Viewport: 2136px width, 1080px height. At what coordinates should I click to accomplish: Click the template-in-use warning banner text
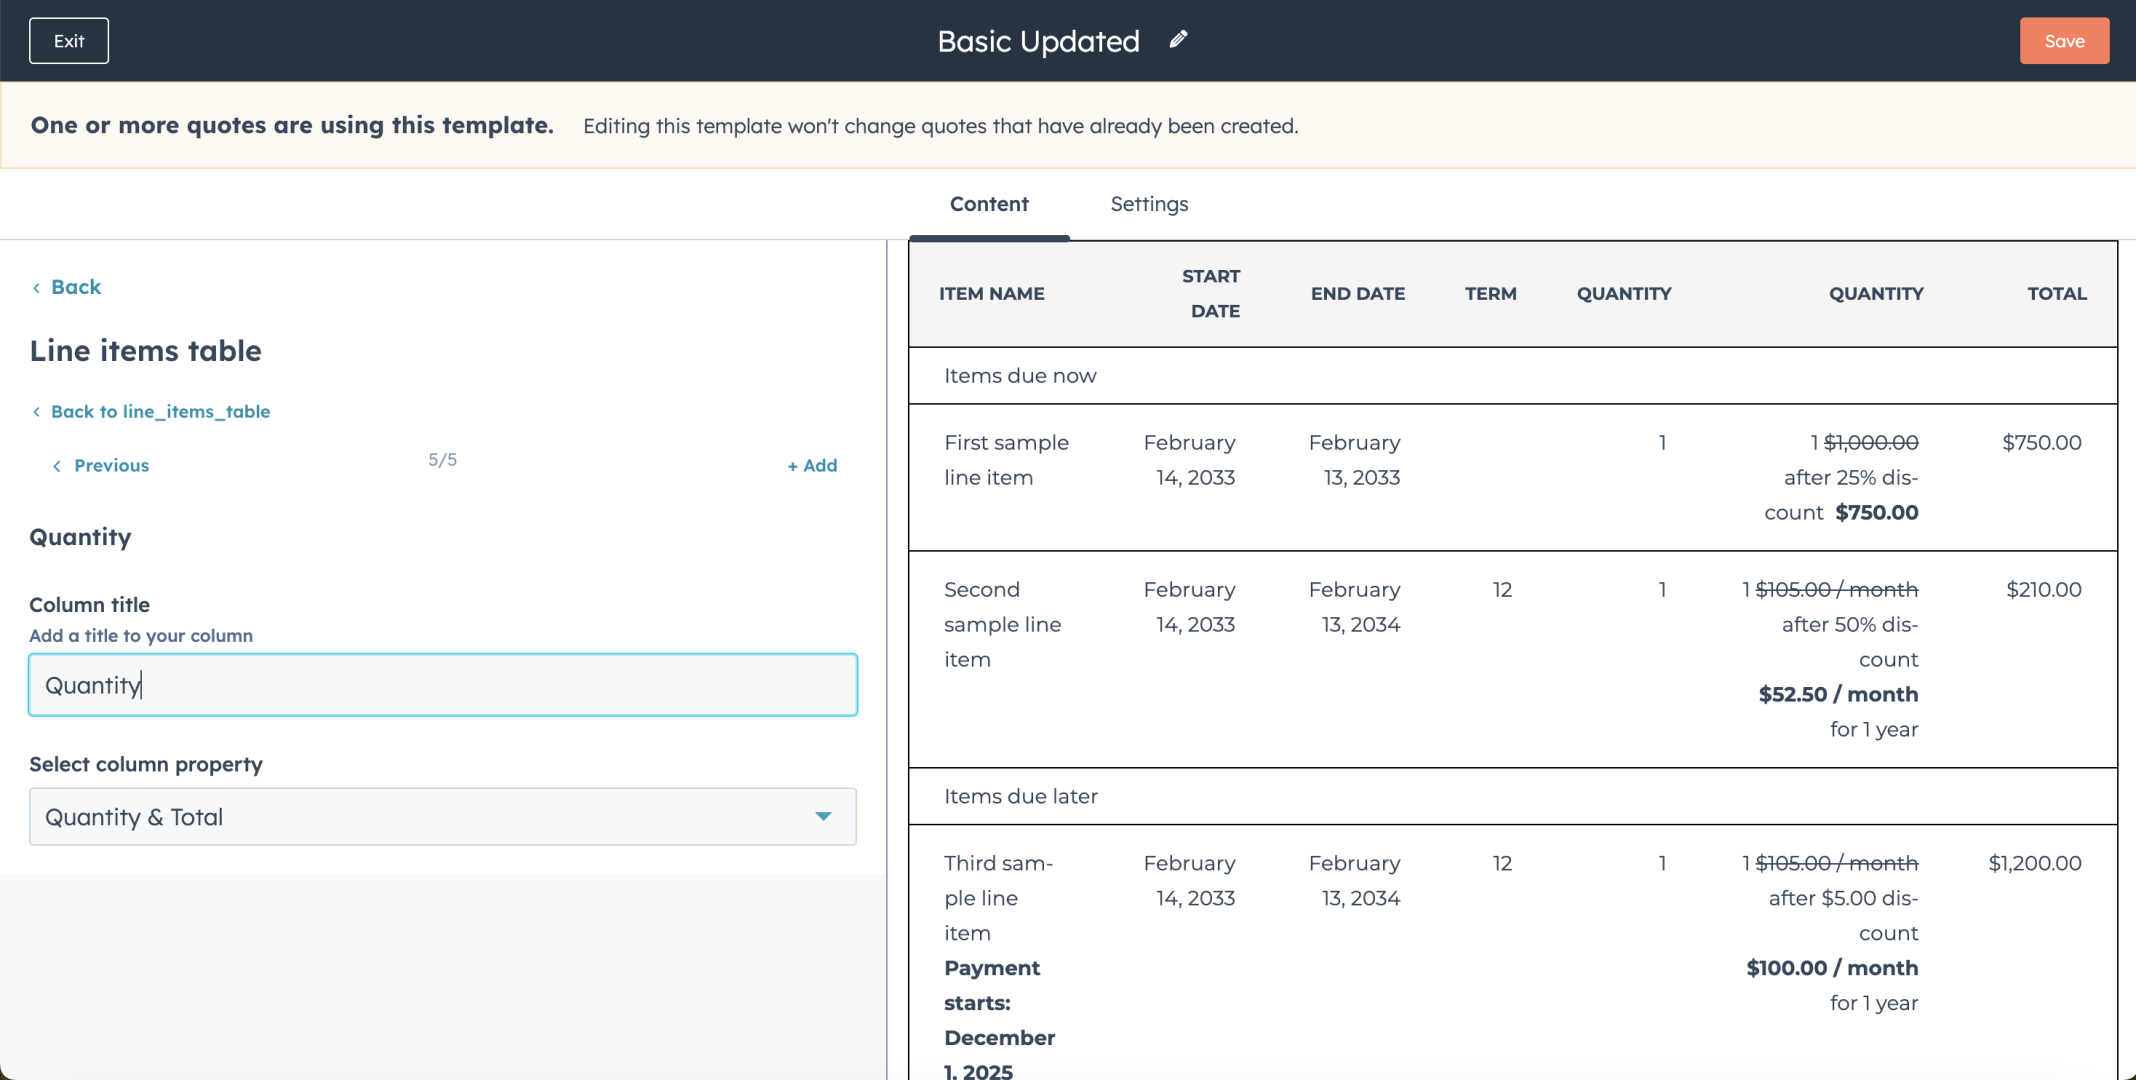click(x=664, y=126)
